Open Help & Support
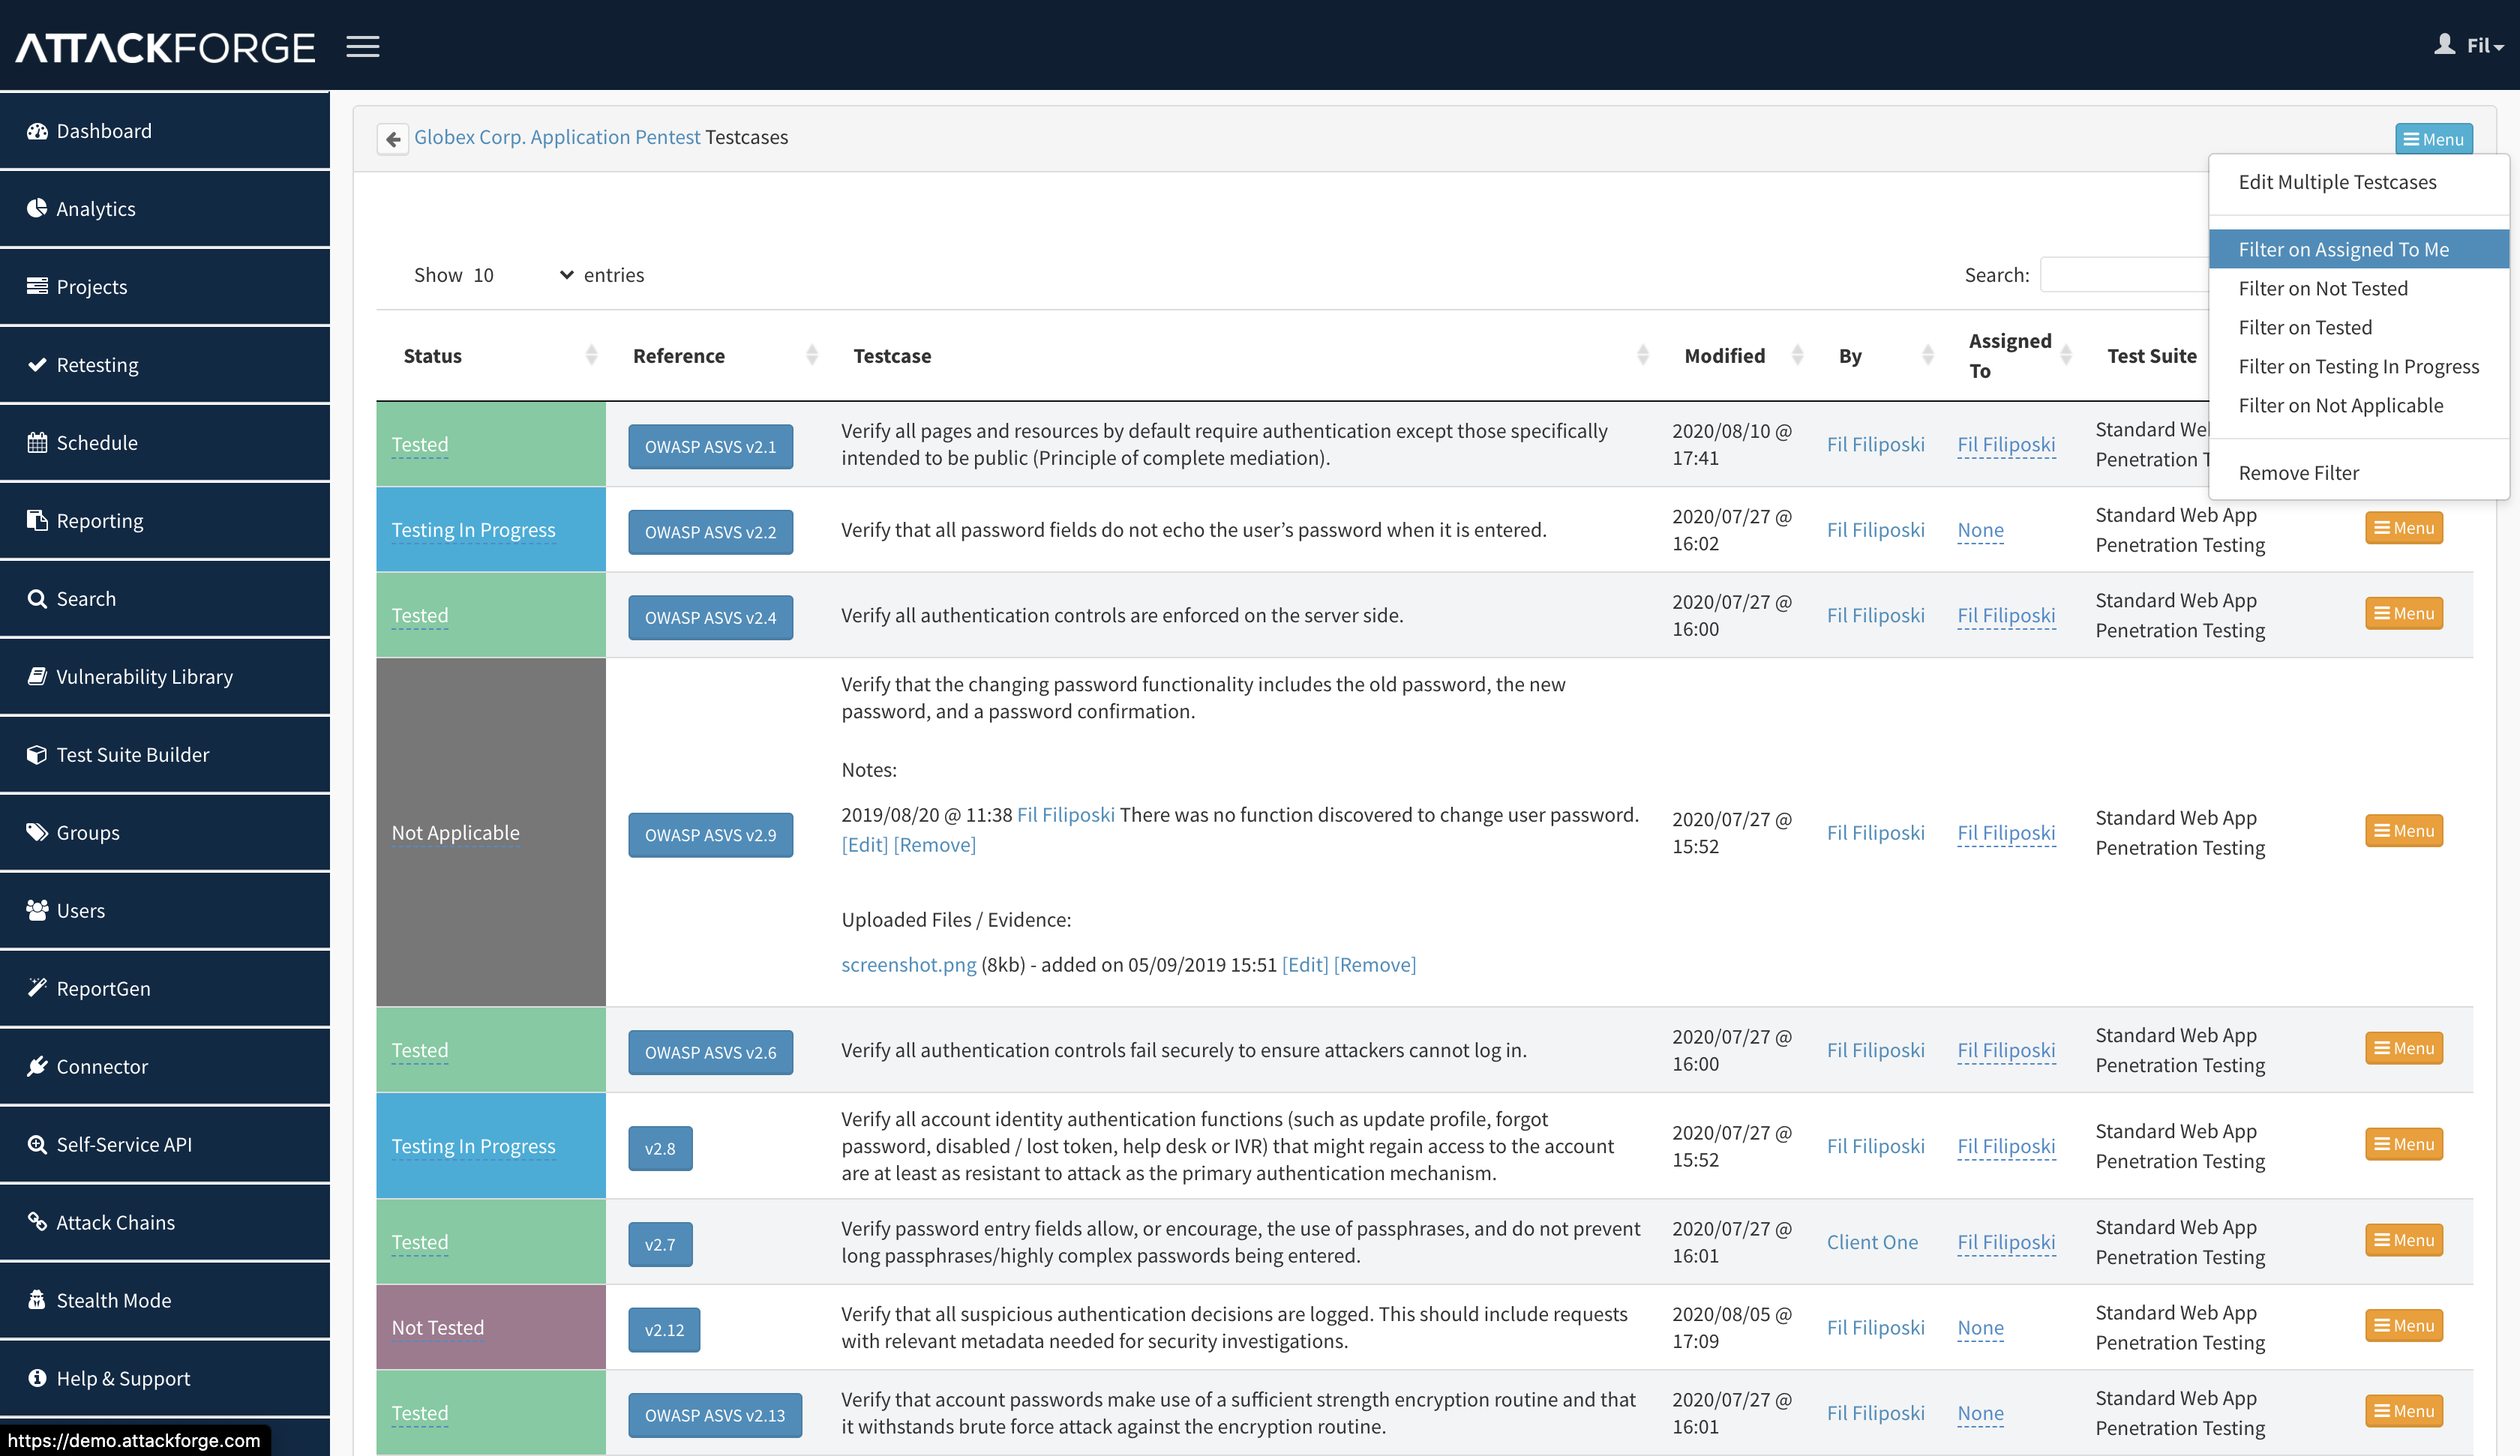The width and height of the screenshot is (2520, 1456). tap(165, 1379)
